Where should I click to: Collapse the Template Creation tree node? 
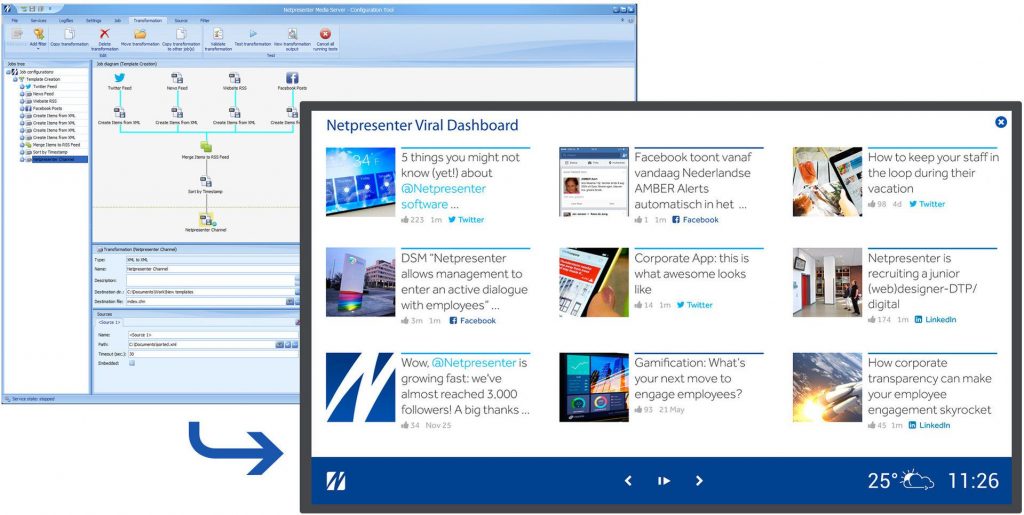[15, 79]
